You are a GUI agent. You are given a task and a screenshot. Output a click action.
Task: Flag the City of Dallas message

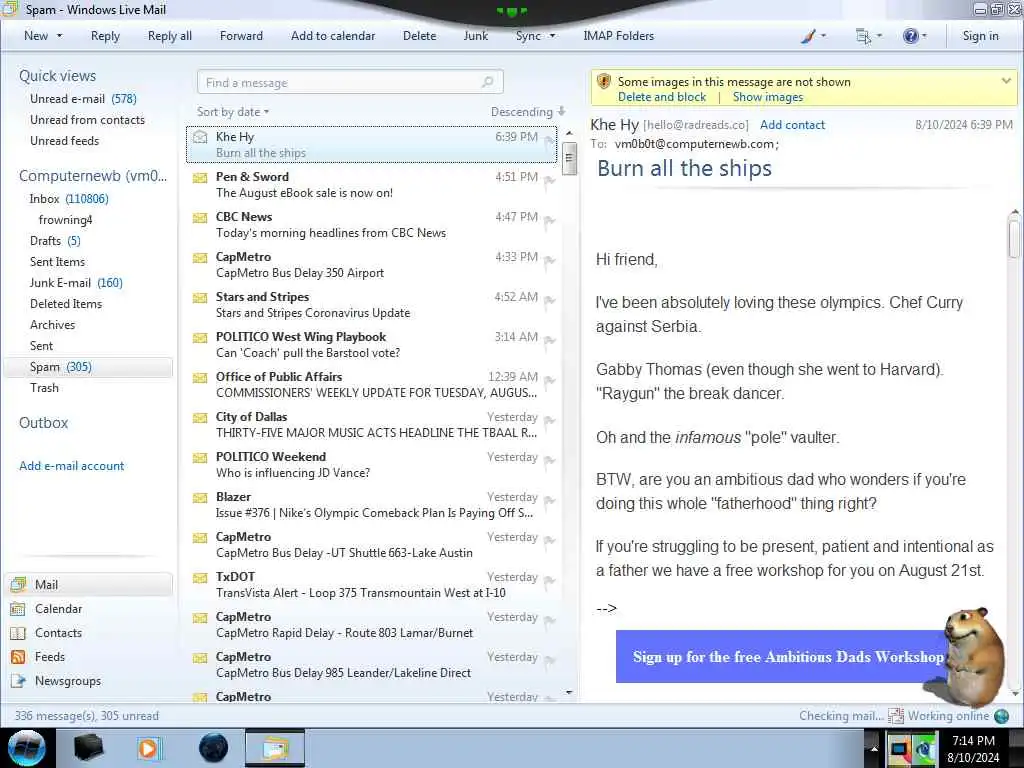click(550, 421)
